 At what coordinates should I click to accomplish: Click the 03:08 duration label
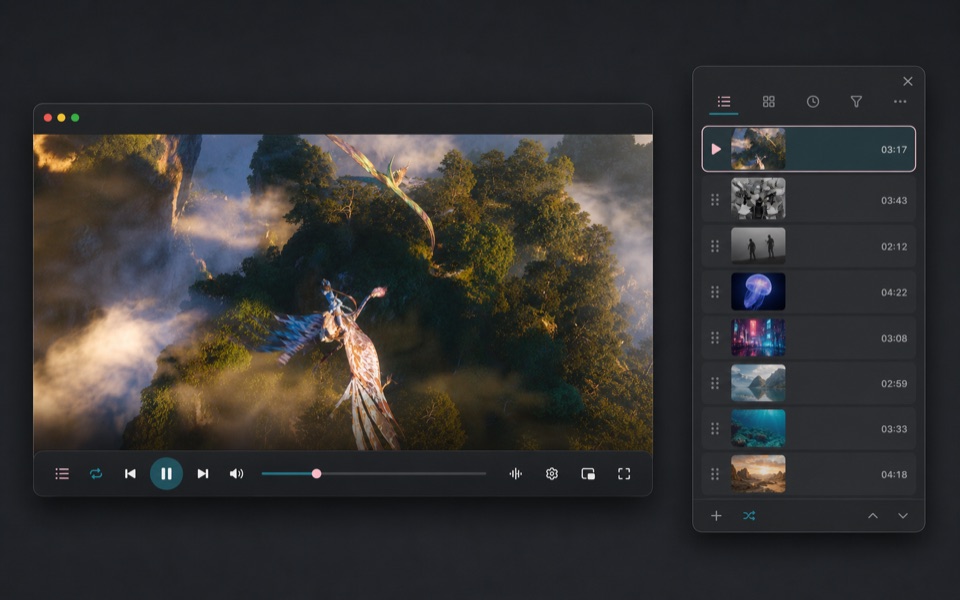[x=894, y=339]
